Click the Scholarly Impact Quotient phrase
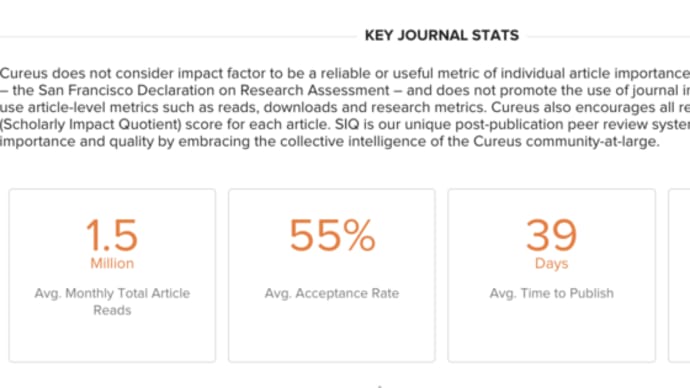 (x=91, y=124)
